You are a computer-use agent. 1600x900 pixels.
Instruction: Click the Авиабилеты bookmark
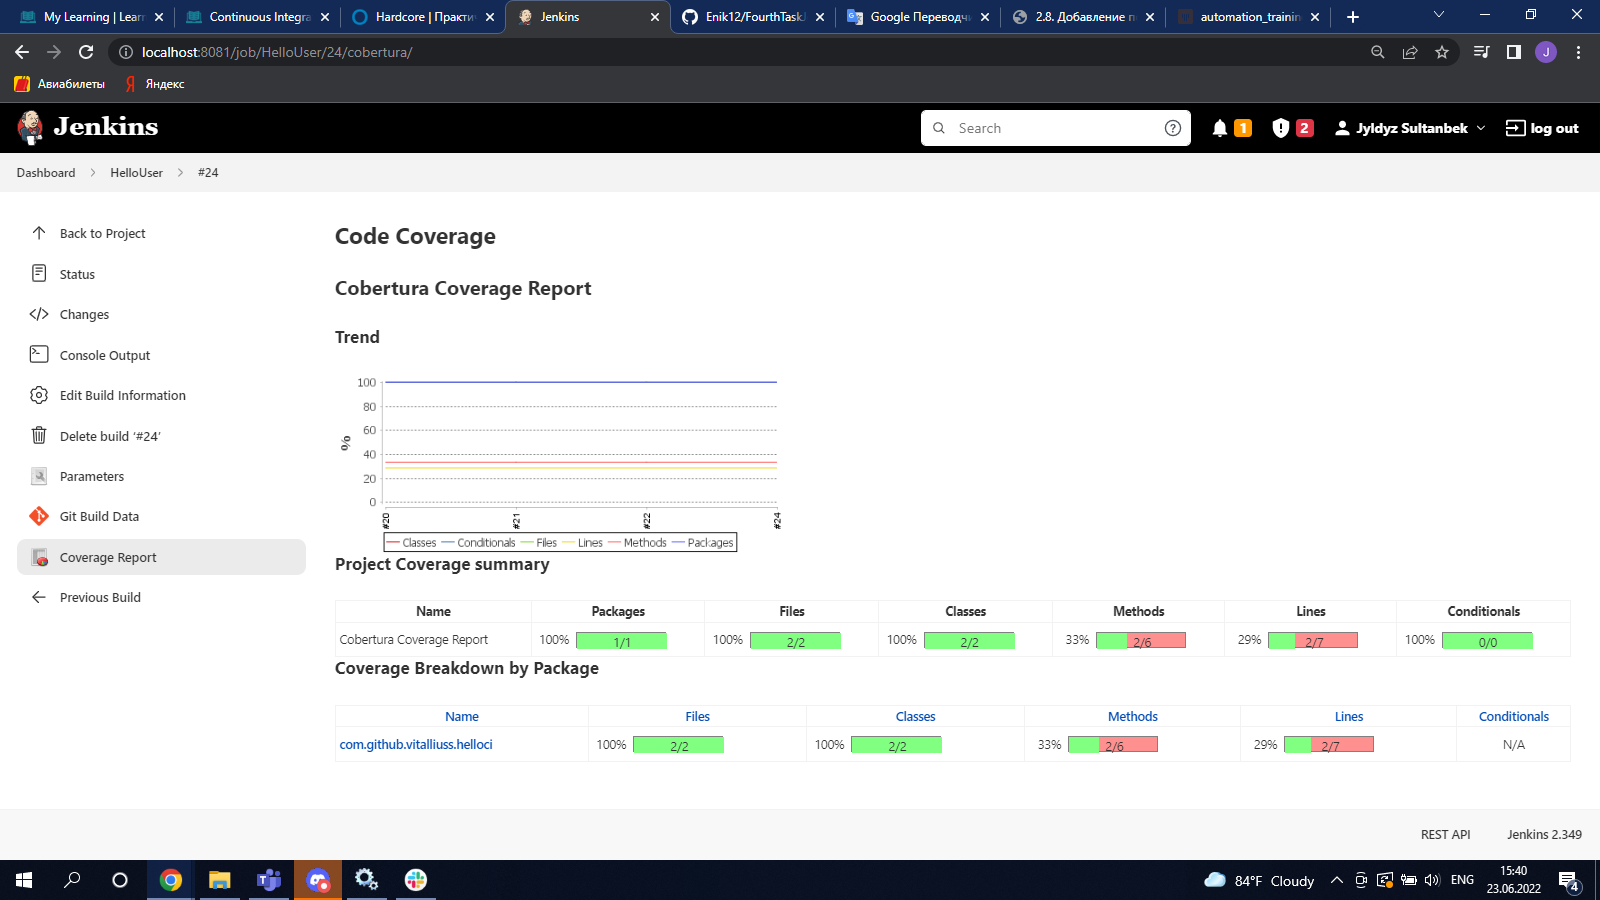coord(60,84)
